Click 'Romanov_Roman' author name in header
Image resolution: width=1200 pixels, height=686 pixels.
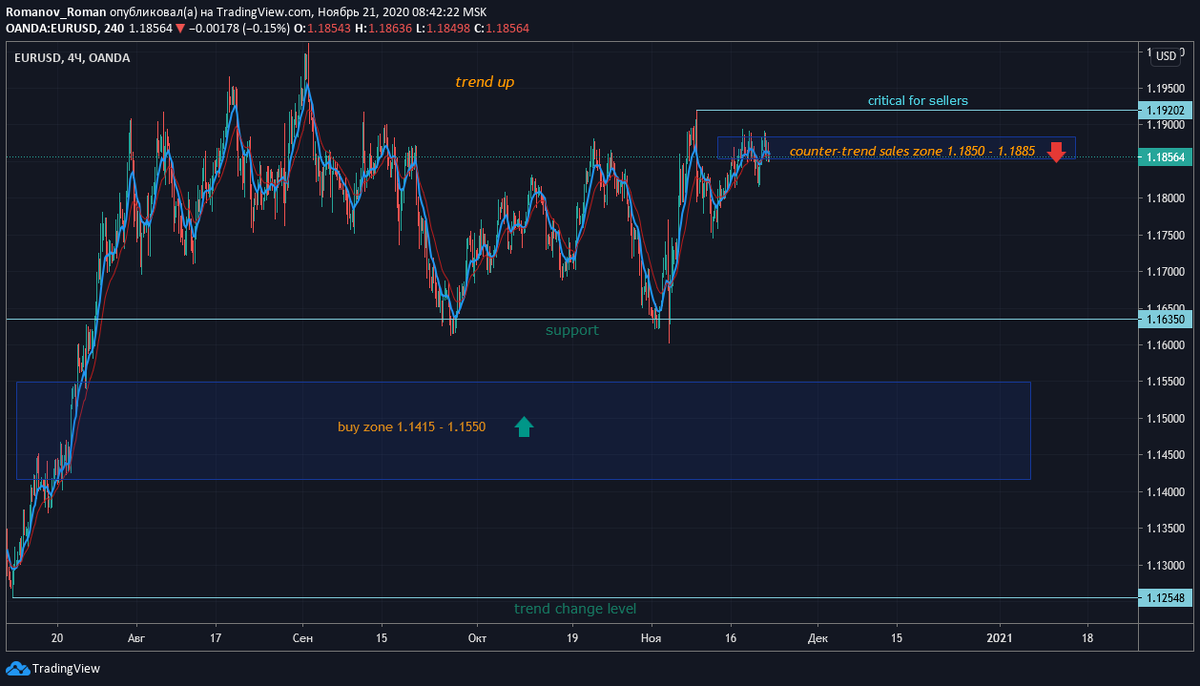coord(56,12)
